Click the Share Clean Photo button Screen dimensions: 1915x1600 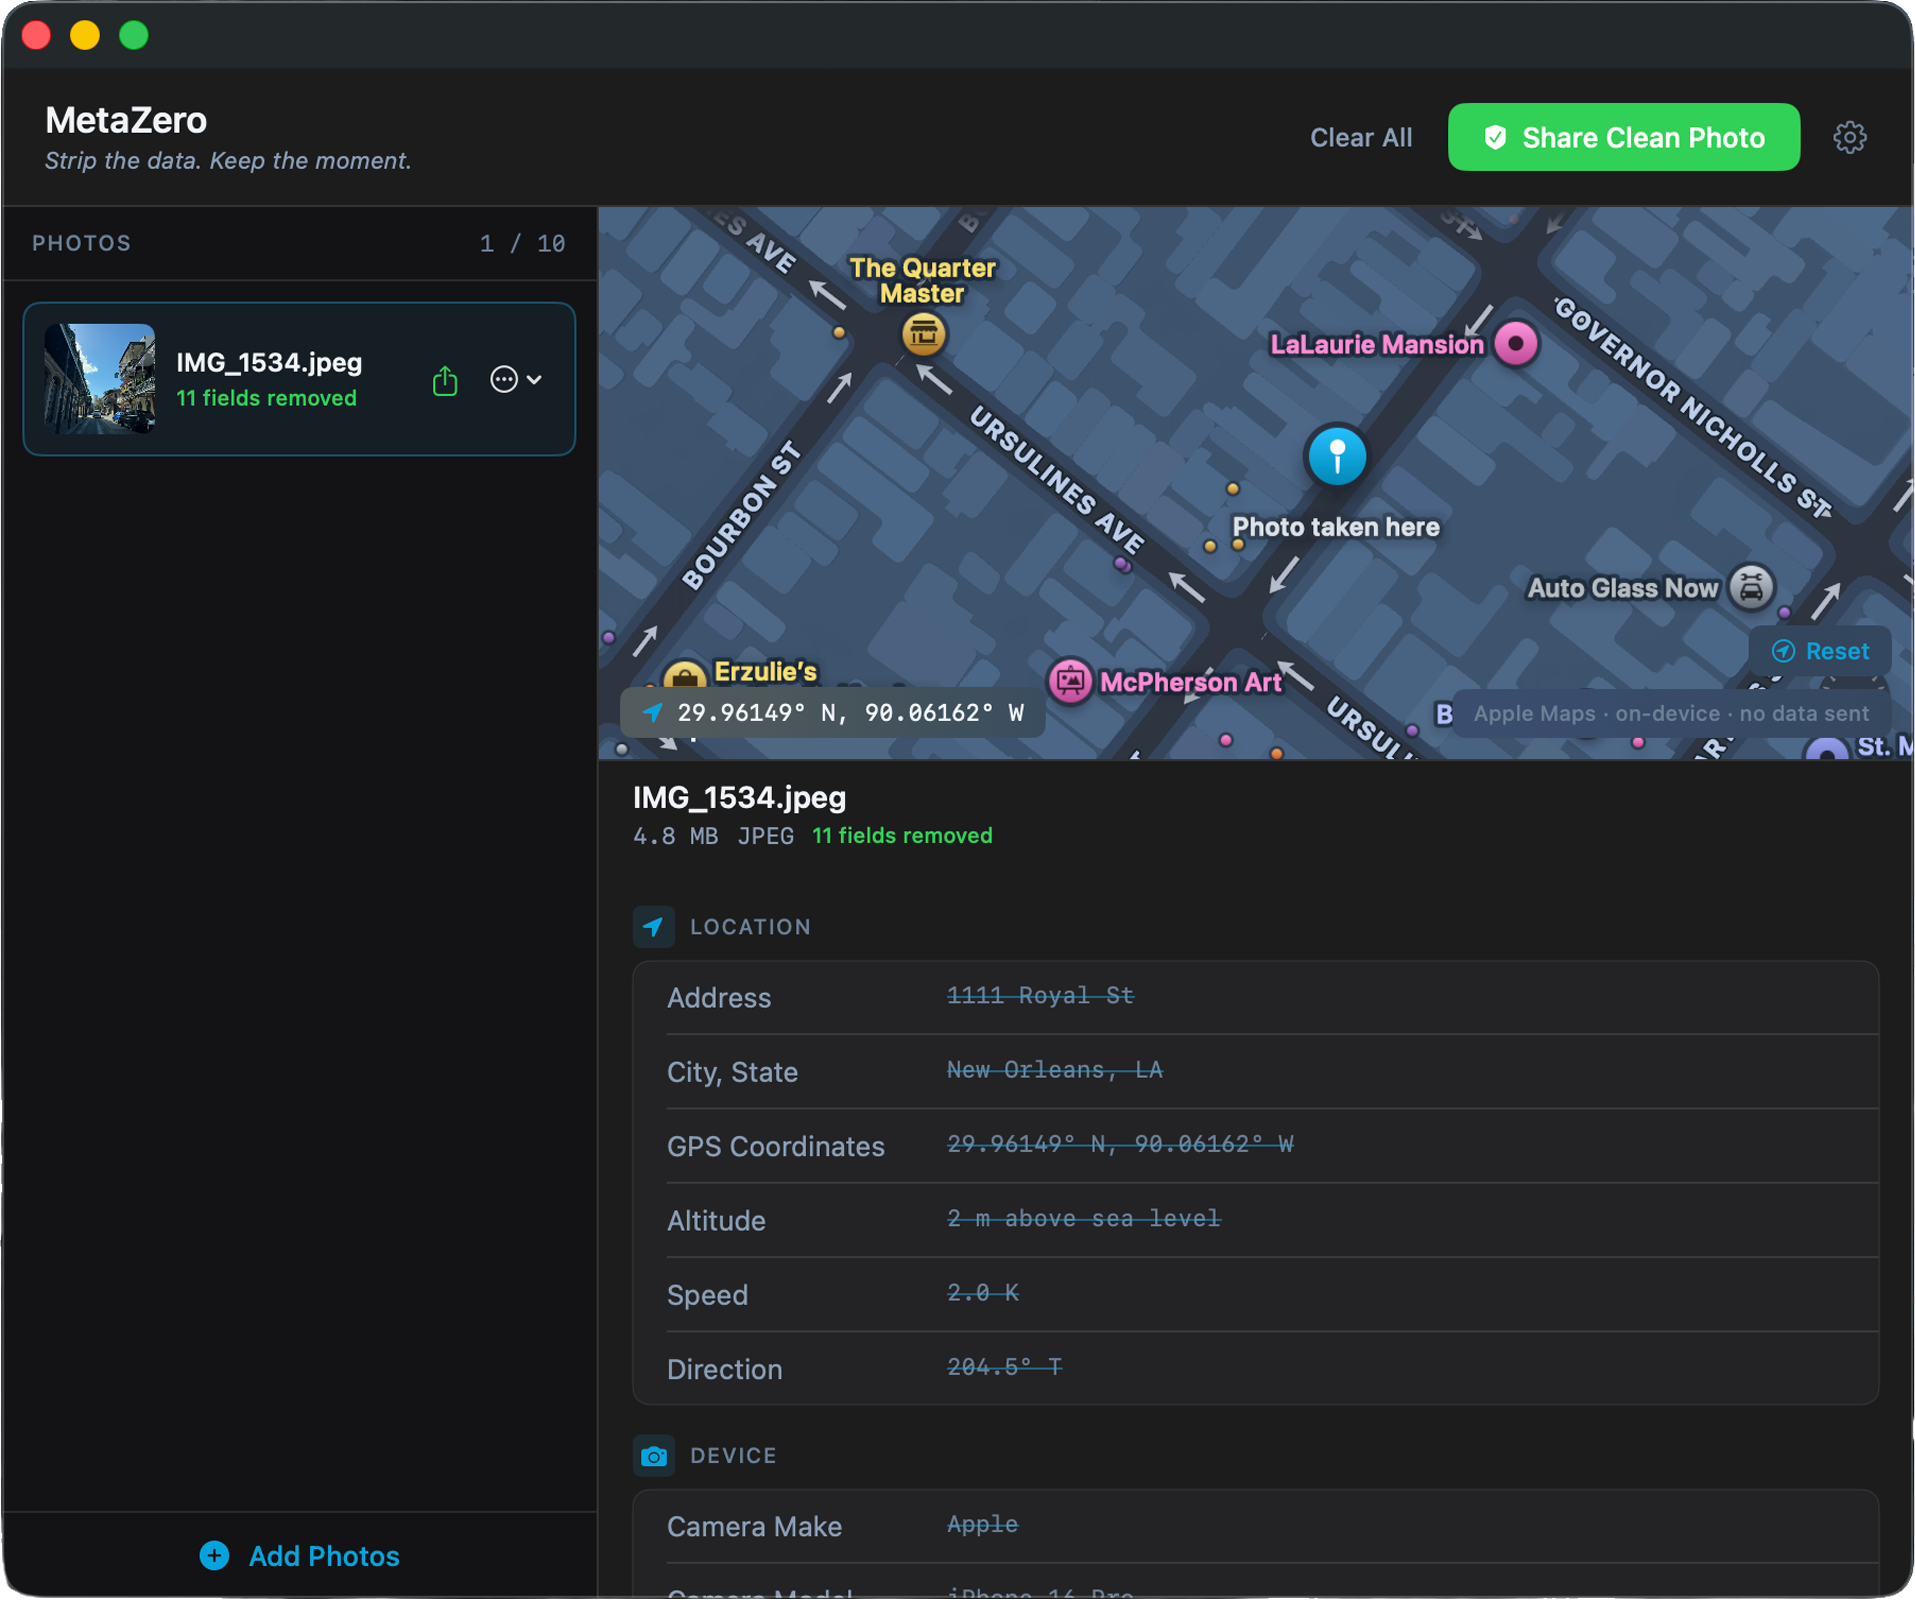point(1623,137)
